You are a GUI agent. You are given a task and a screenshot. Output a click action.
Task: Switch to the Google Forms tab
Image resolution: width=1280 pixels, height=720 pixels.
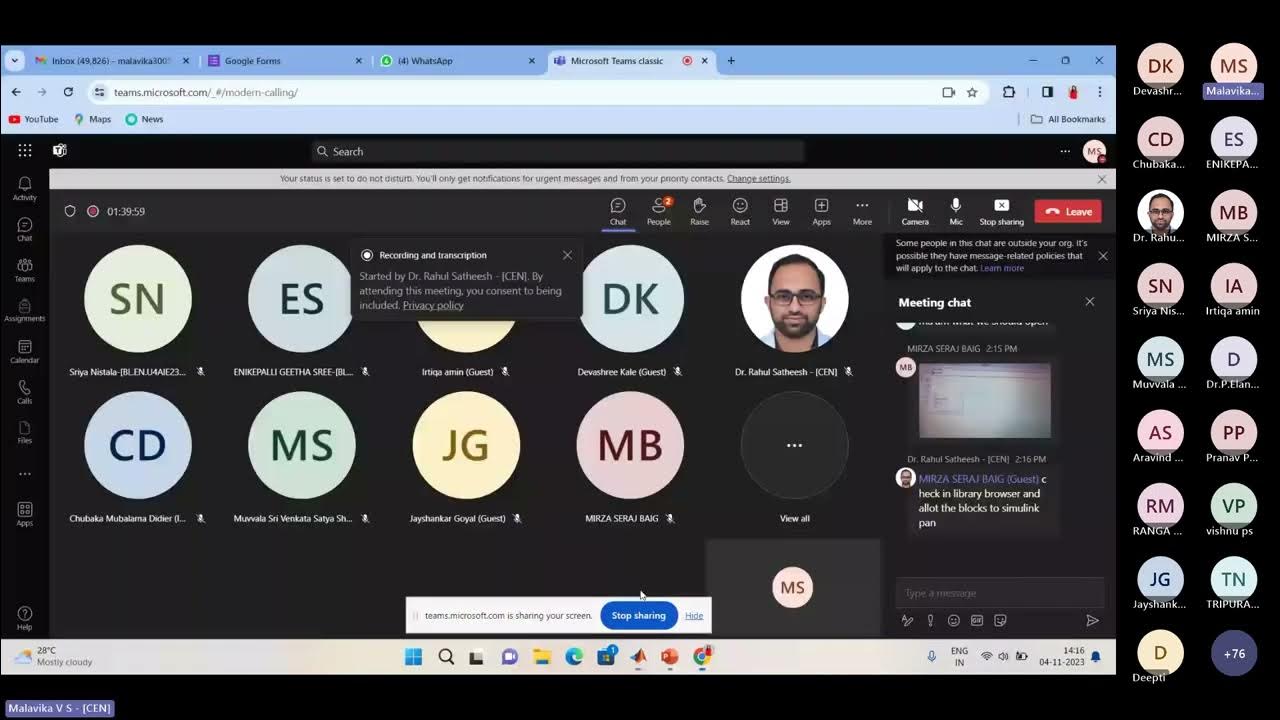(285, 61)
